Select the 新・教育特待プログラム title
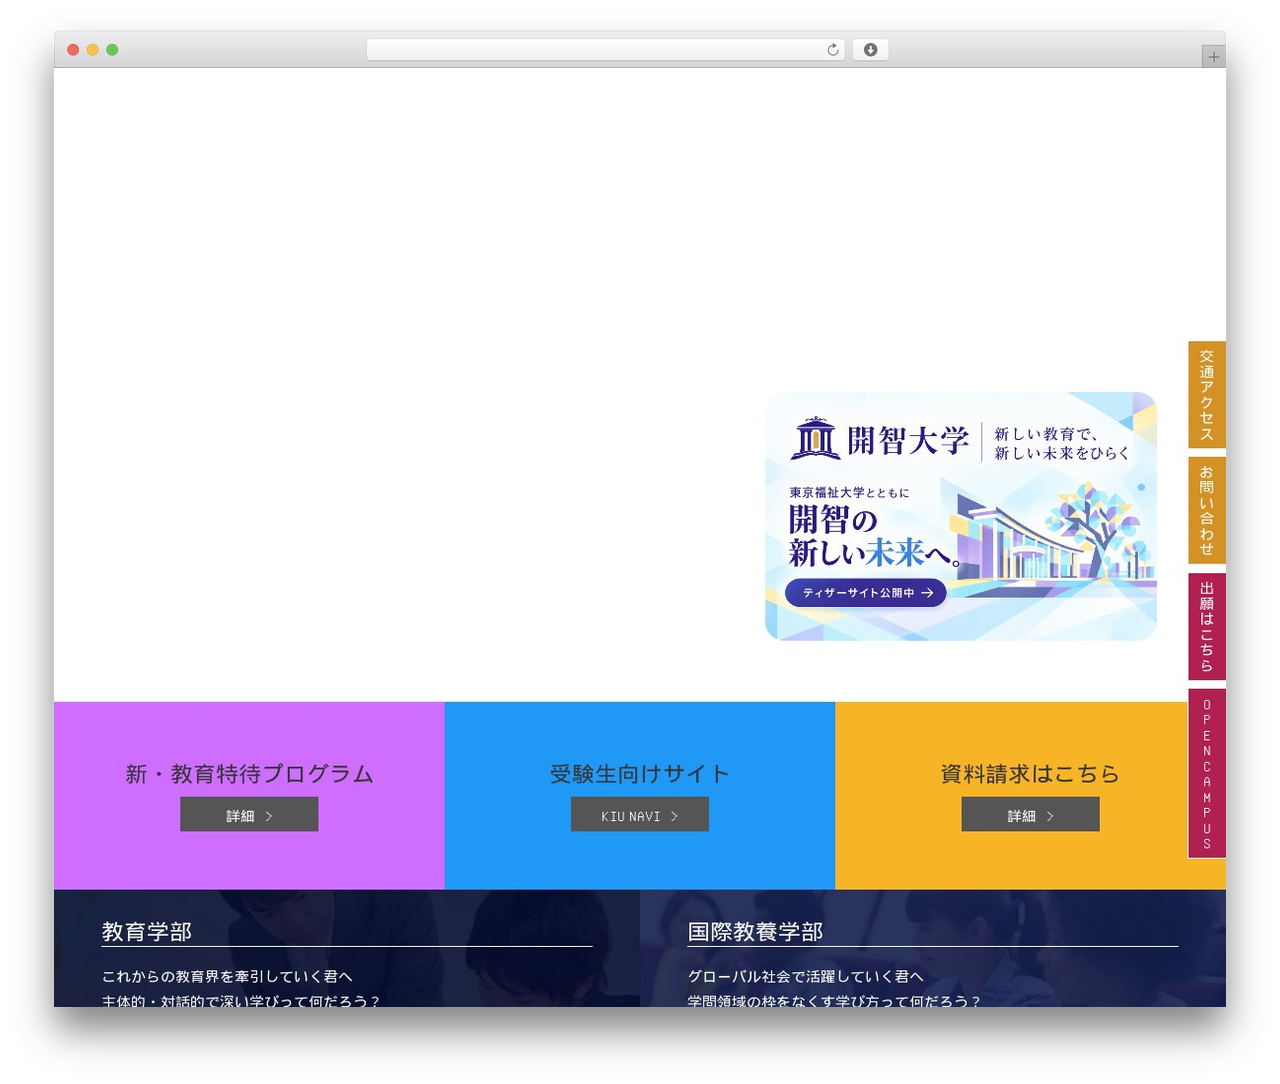Viewport: 1280px width, 1084px height. pos(249,774)
